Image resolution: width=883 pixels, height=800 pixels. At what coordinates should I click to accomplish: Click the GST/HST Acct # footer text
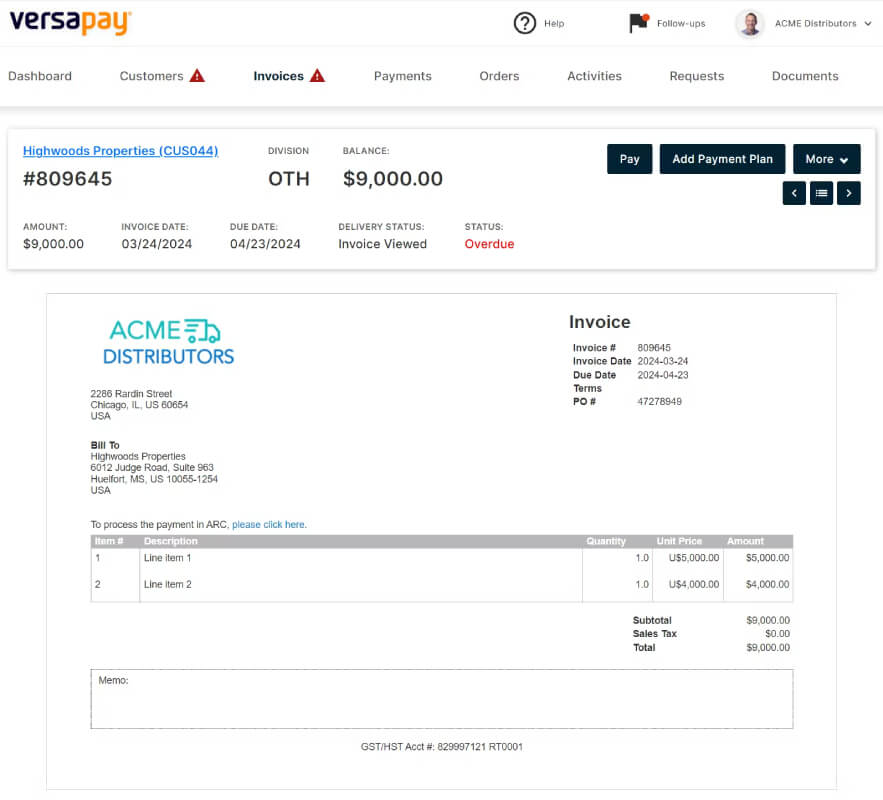(x=442, y=747)
